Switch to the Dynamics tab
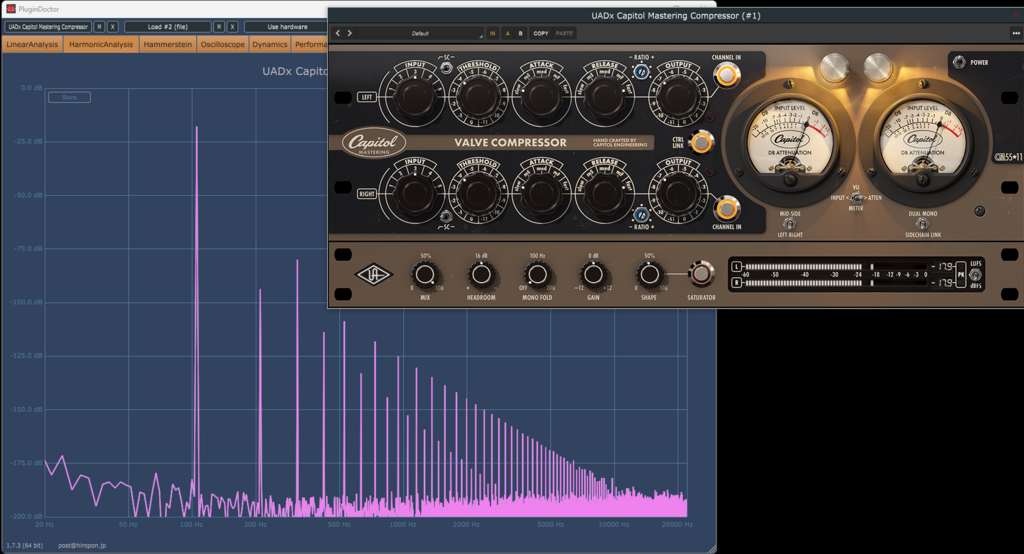The image size is (1024, 554). tap(270, 44)
